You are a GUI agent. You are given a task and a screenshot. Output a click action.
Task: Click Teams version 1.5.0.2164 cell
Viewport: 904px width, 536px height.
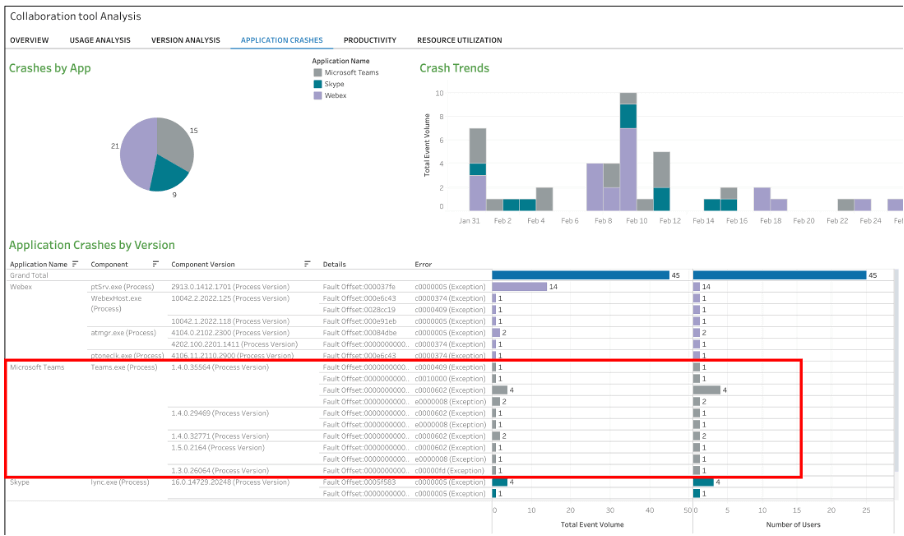point(218,447)
